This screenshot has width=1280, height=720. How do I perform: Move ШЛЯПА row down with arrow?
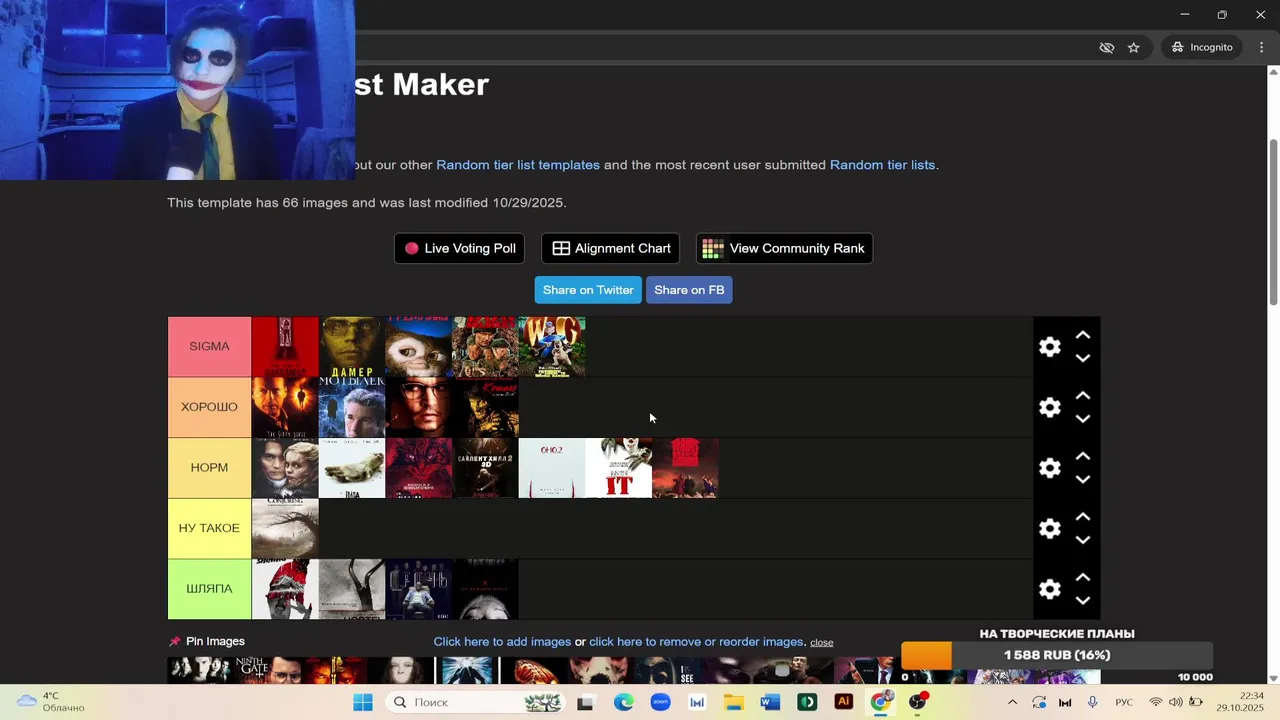1083,601
